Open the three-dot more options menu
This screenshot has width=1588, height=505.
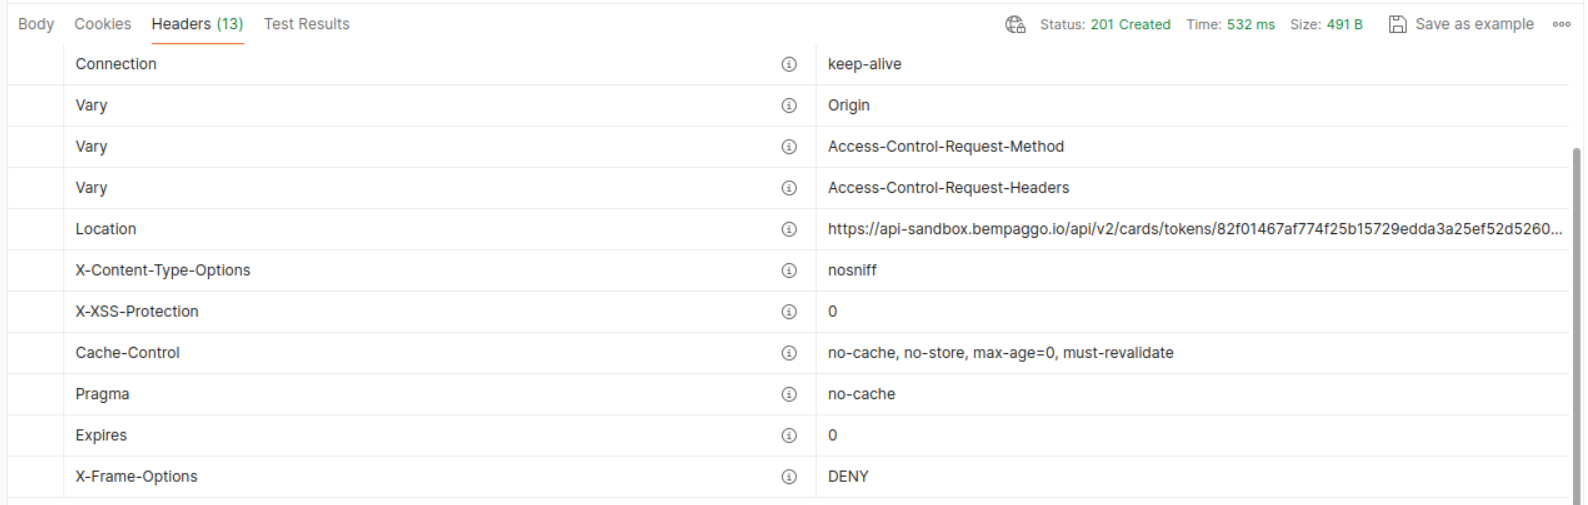(x=1561, y=24)
